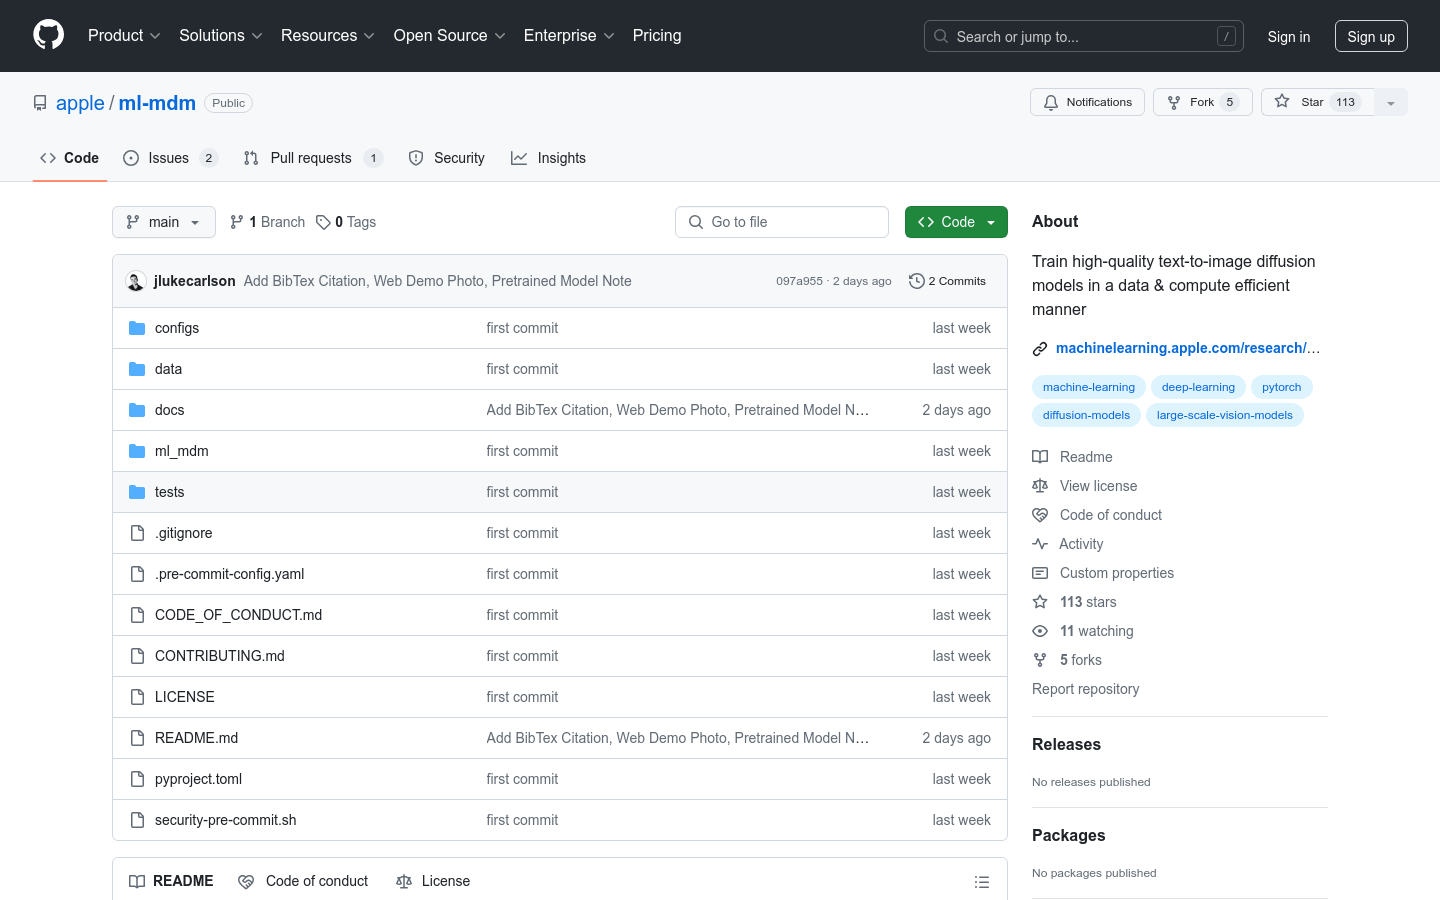
Task: Click the diffusion-models topic tag
Action: [1086, 415]
